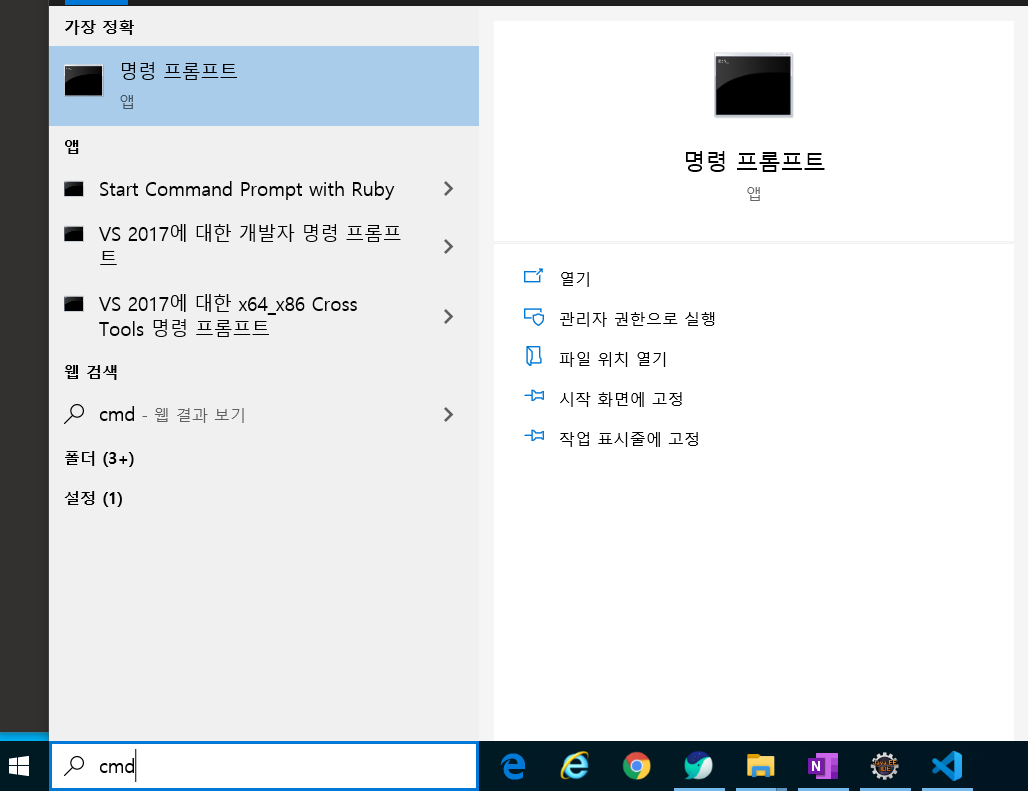Open Visual Studio Code from the taskbar

coord(947,765)
